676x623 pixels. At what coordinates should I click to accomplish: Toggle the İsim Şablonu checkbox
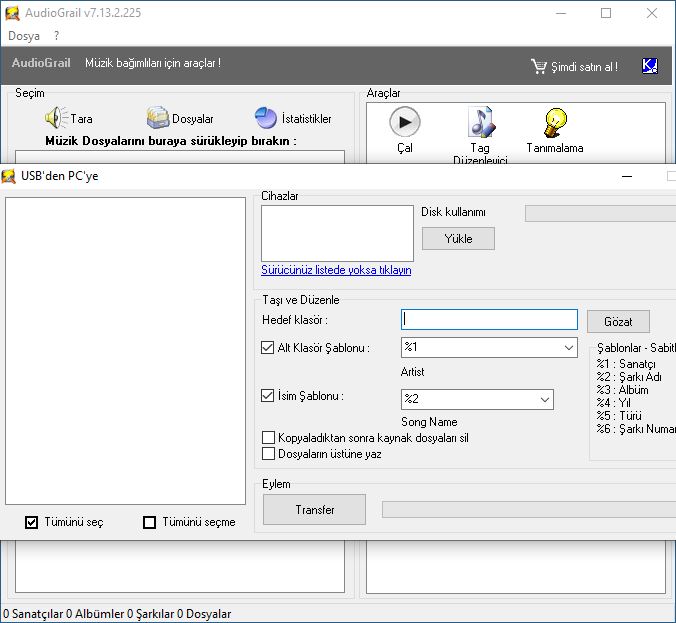coord(268,395)
